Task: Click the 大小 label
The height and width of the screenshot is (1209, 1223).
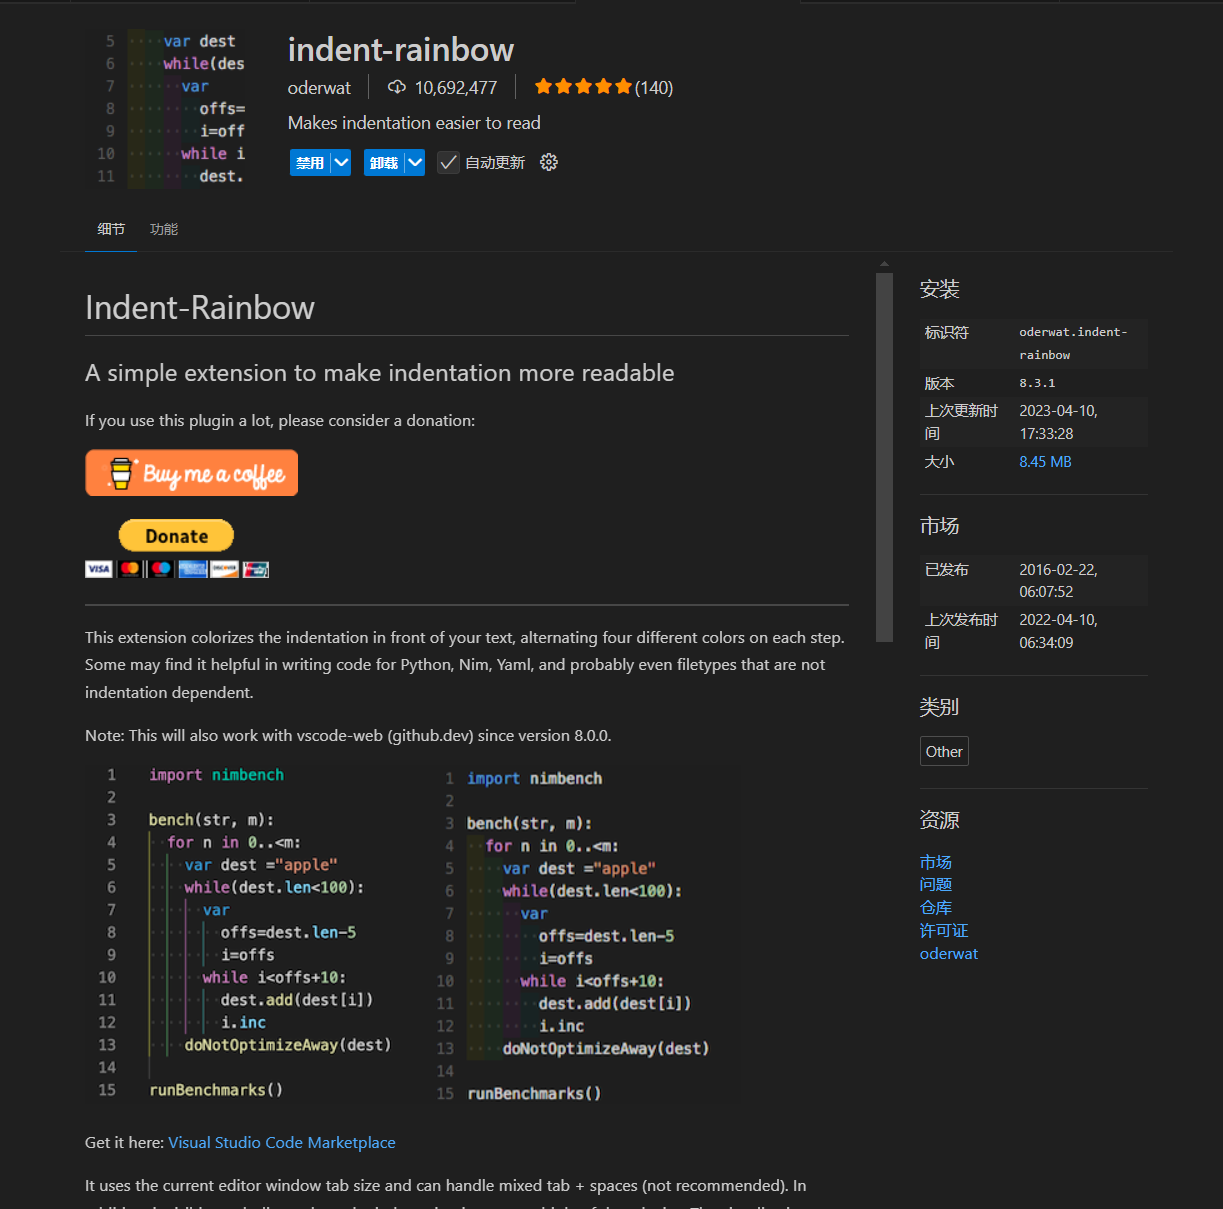Action: coord(940,461)
